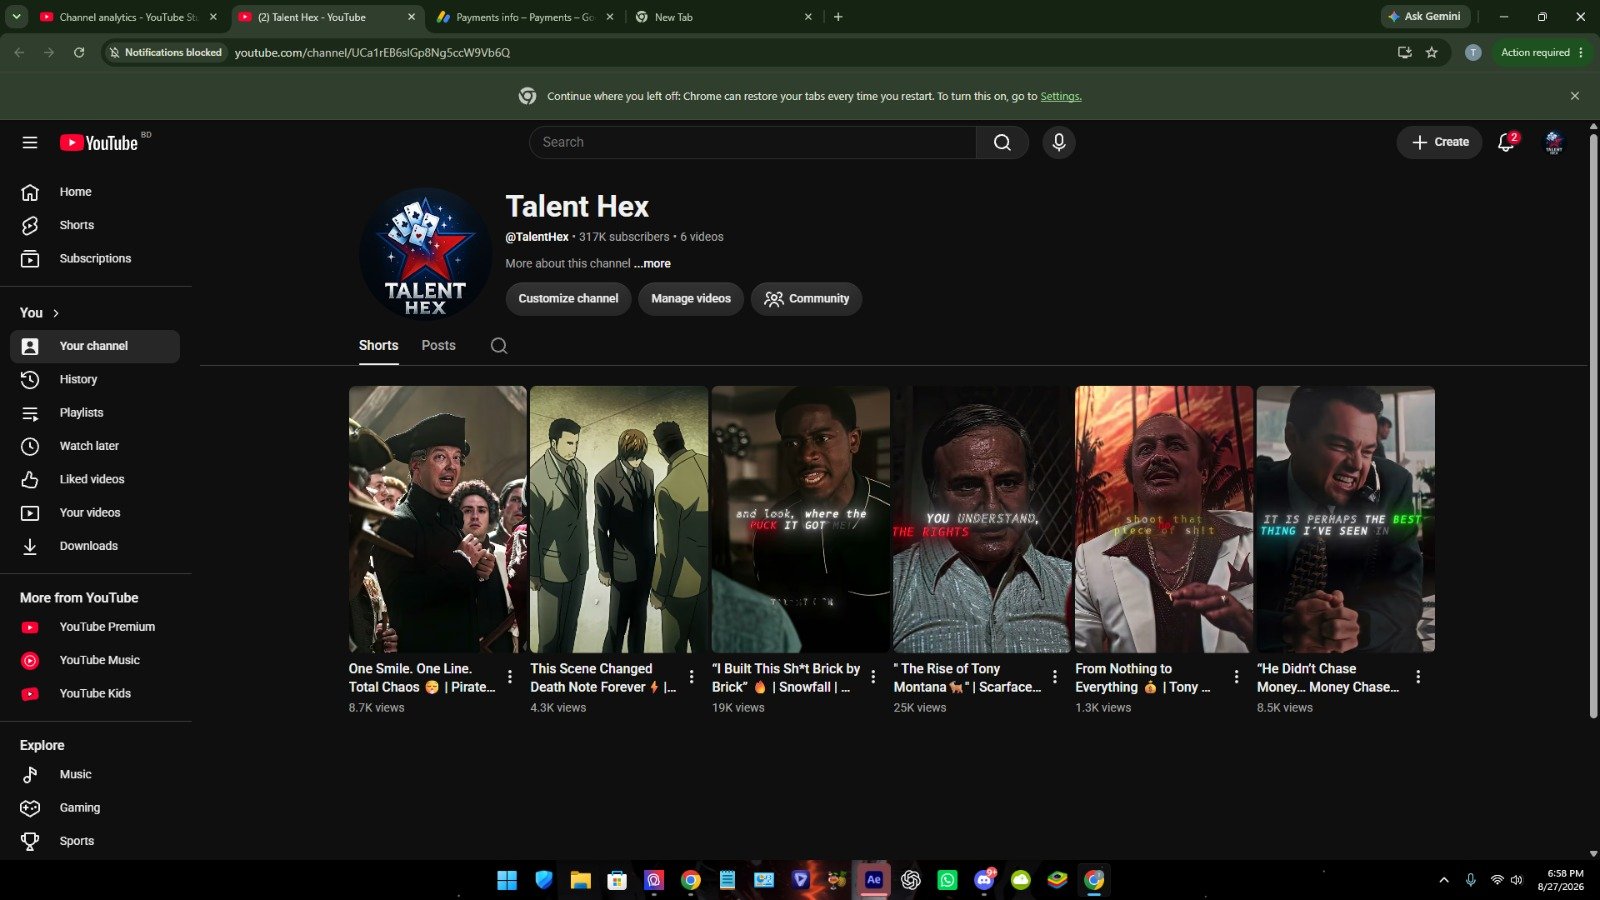Open After Effects from taskbar

point(874,880)
